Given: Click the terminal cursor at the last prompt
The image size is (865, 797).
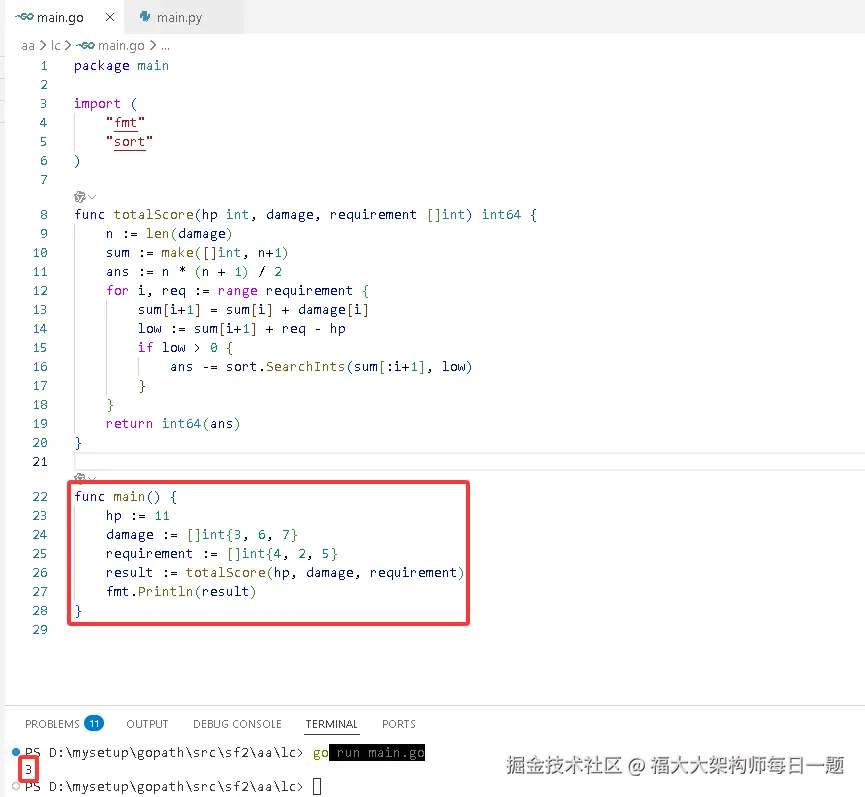Looking at the screenshot, I should click(x=317, y=786).
